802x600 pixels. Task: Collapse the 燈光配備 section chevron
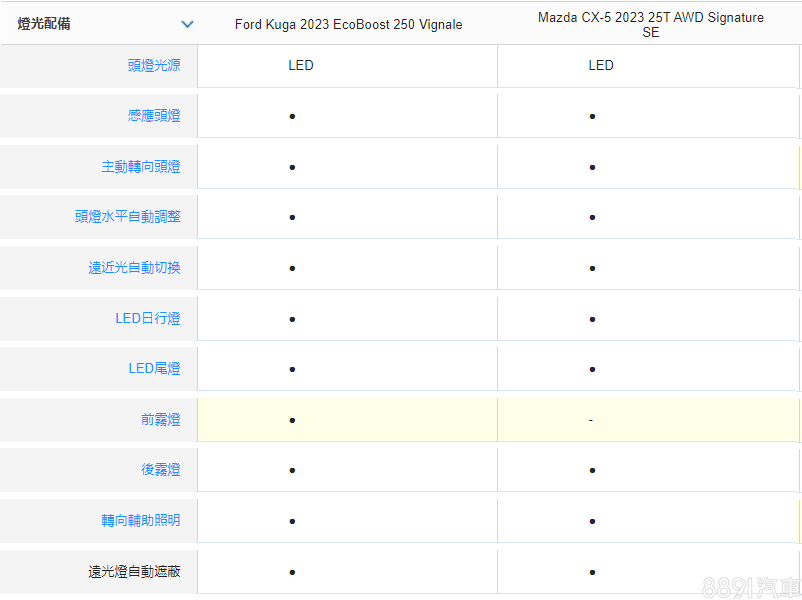[187, 24]
